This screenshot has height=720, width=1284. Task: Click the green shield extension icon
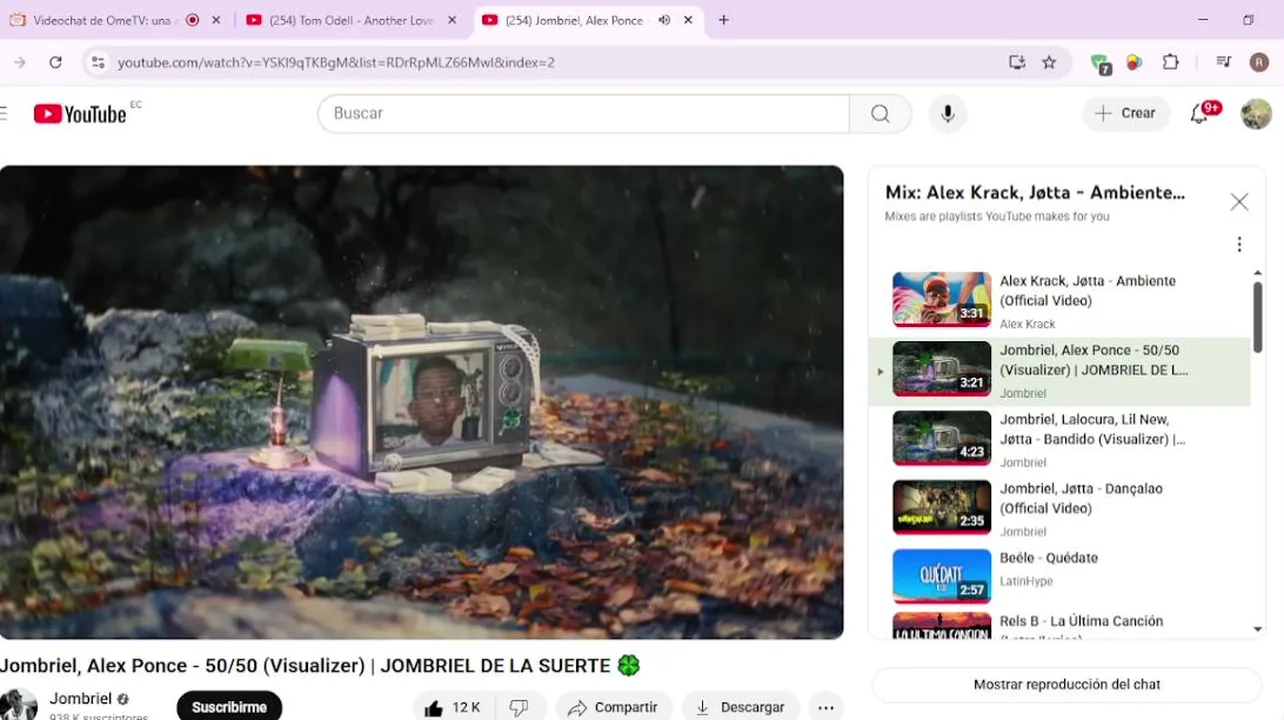tap(1100, 63)
